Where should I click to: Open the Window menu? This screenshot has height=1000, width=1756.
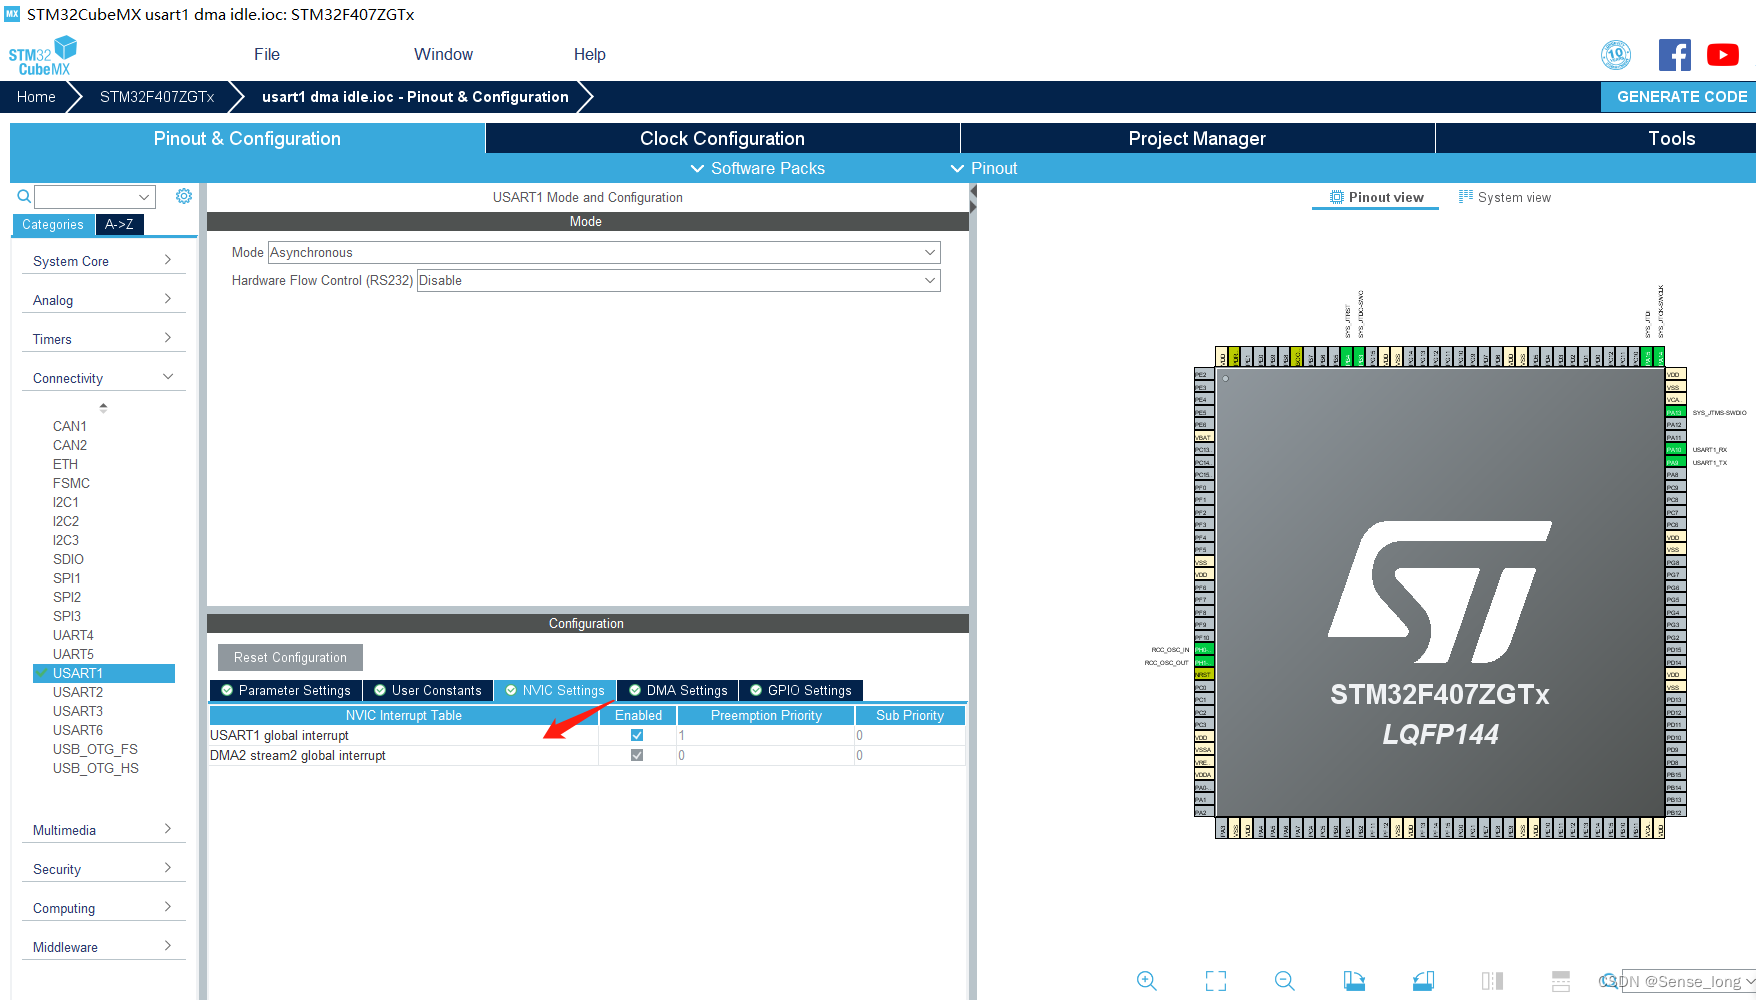click(x=443, y=54)
